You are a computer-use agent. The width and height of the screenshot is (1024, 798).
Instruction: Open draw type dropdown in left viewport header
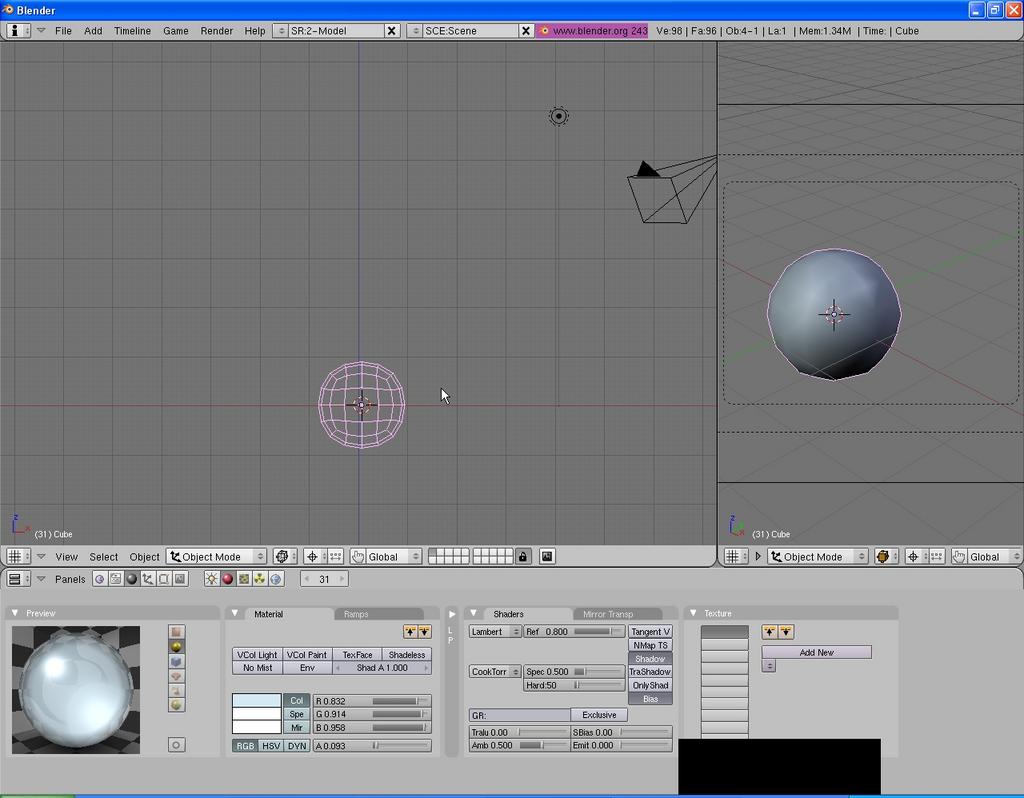coord(285,556)
